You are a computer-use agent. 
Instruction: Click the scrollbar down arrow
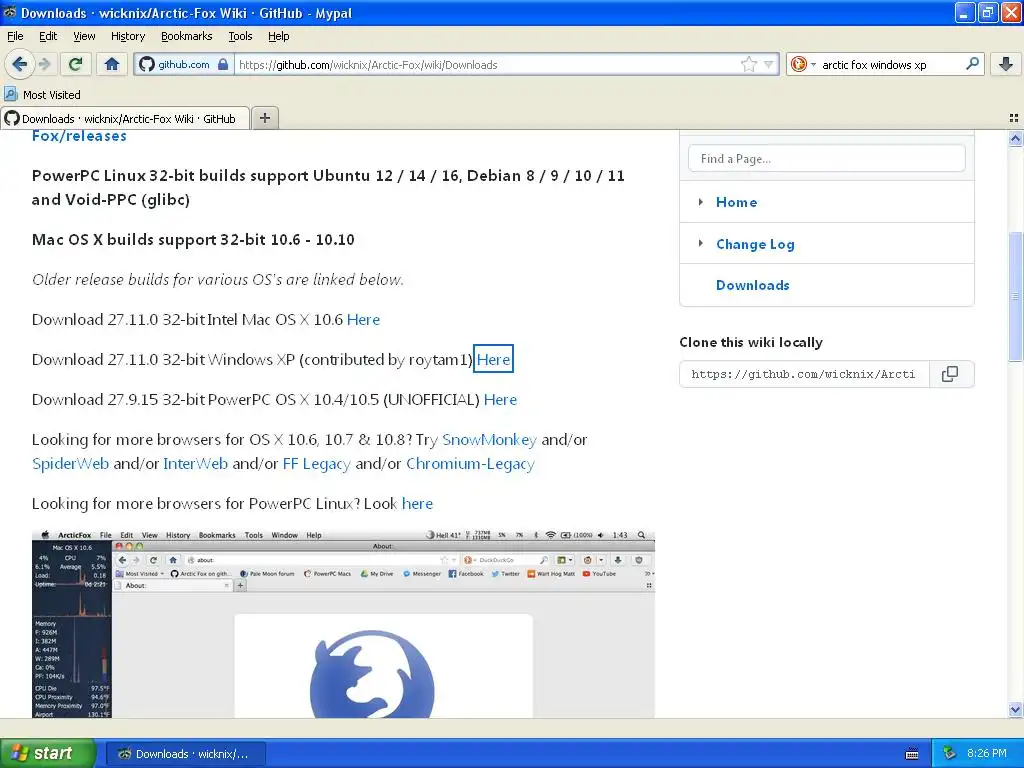[x=1015, y=709]
